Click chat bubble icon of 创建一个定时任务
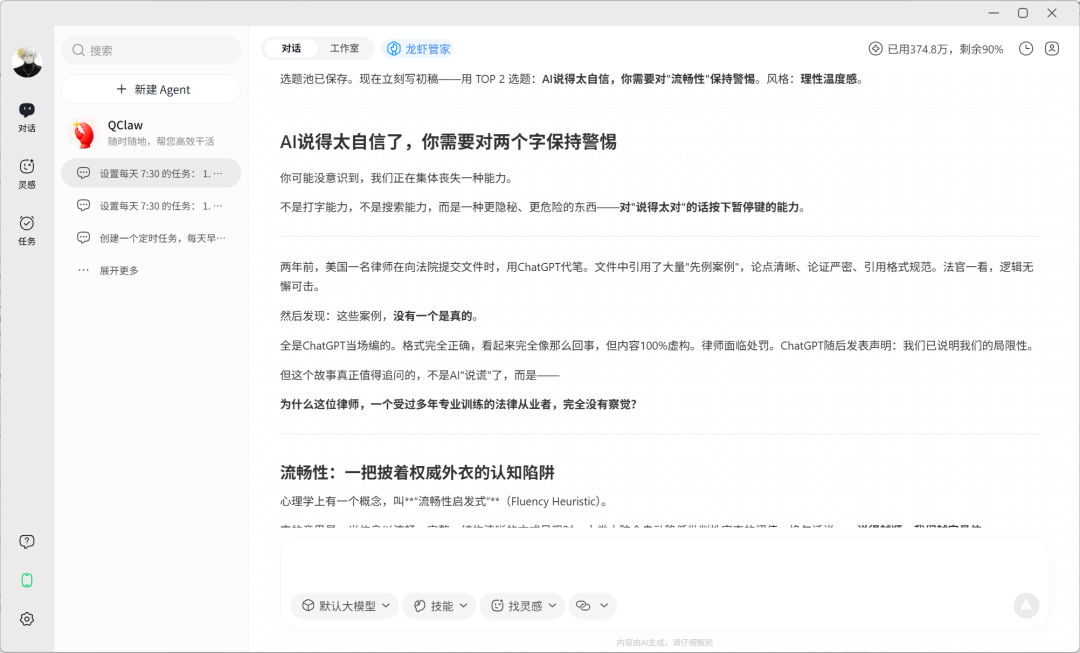 point(83,238)
